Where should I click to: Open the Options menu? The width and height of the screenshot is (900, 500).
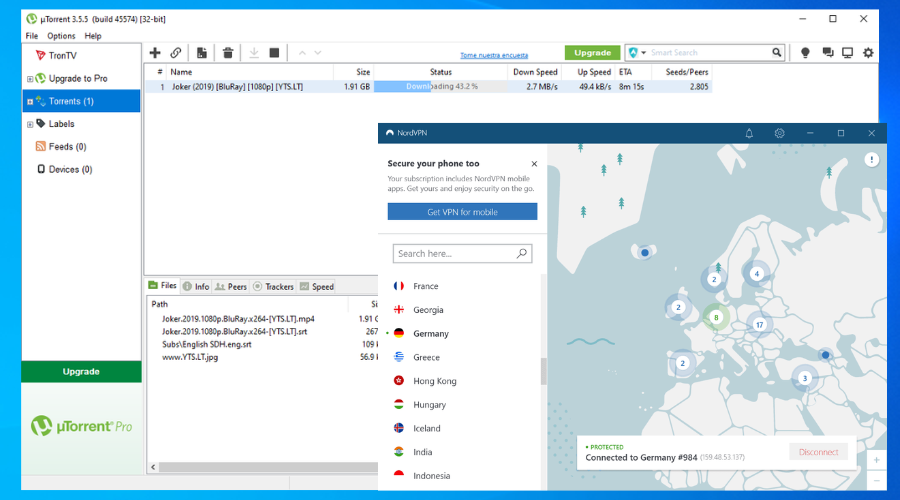61,36
